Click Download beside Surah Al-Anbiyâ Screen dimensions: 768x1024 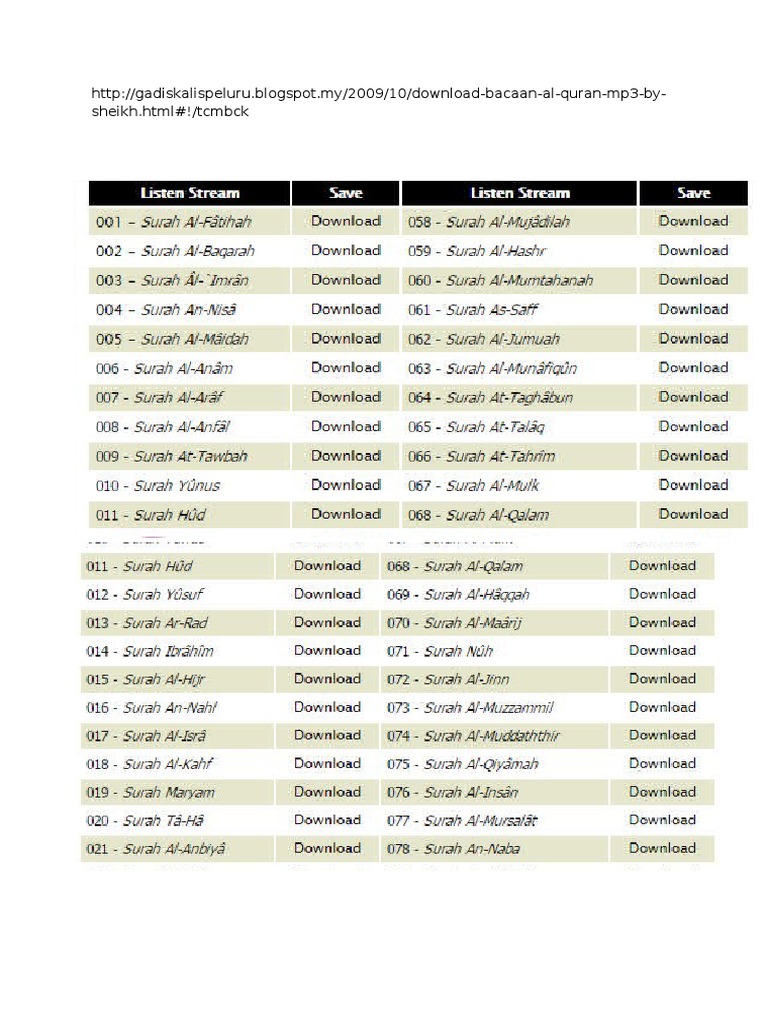tap(327, 849)
